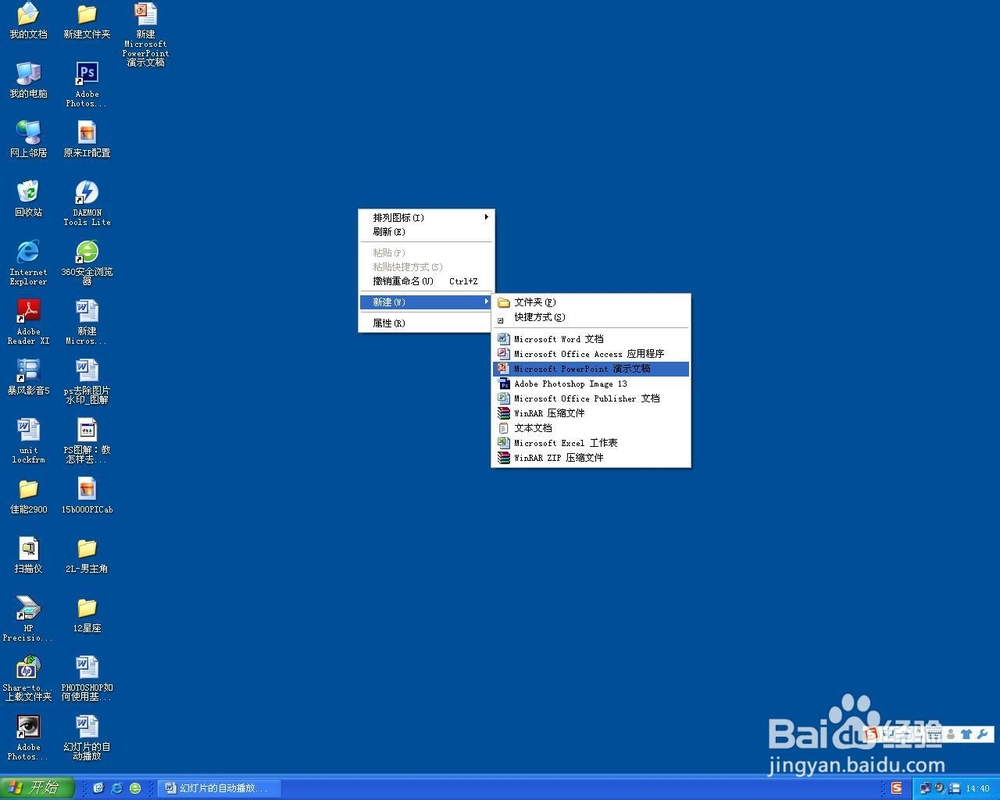Select the Adobe Photos... shortcut with eye icon
This screenshot has width=1000, height=800.
(28, 737)
